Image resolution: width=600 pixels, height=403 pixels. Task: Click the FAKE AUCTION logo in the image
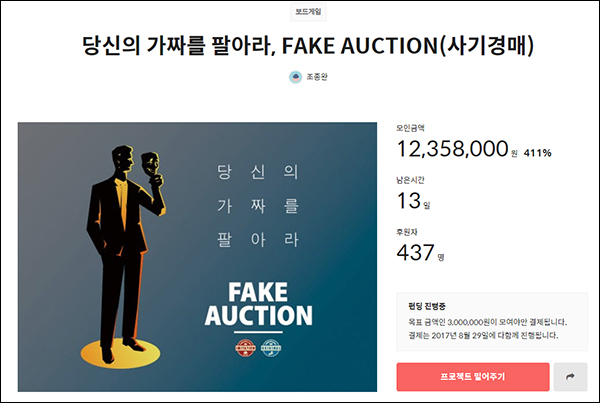[257, 305]
